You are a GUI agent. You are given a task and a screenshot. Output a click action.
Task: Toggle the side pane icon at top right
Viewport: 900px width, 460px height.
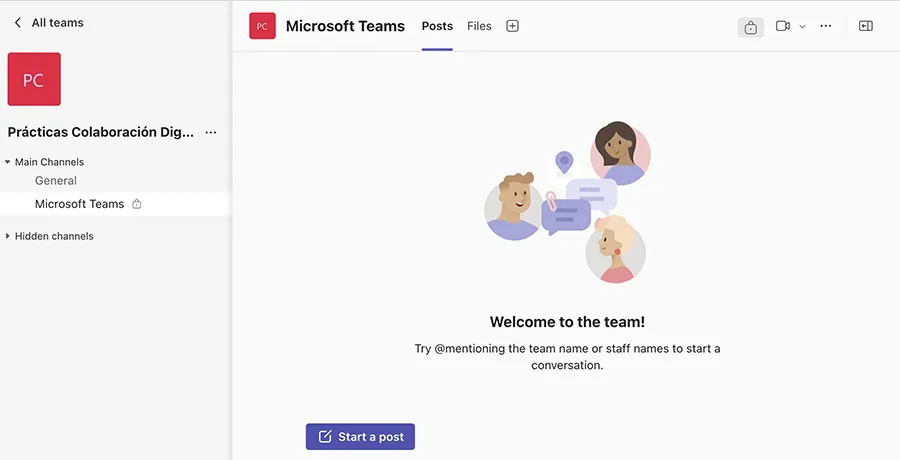(866, 26)
